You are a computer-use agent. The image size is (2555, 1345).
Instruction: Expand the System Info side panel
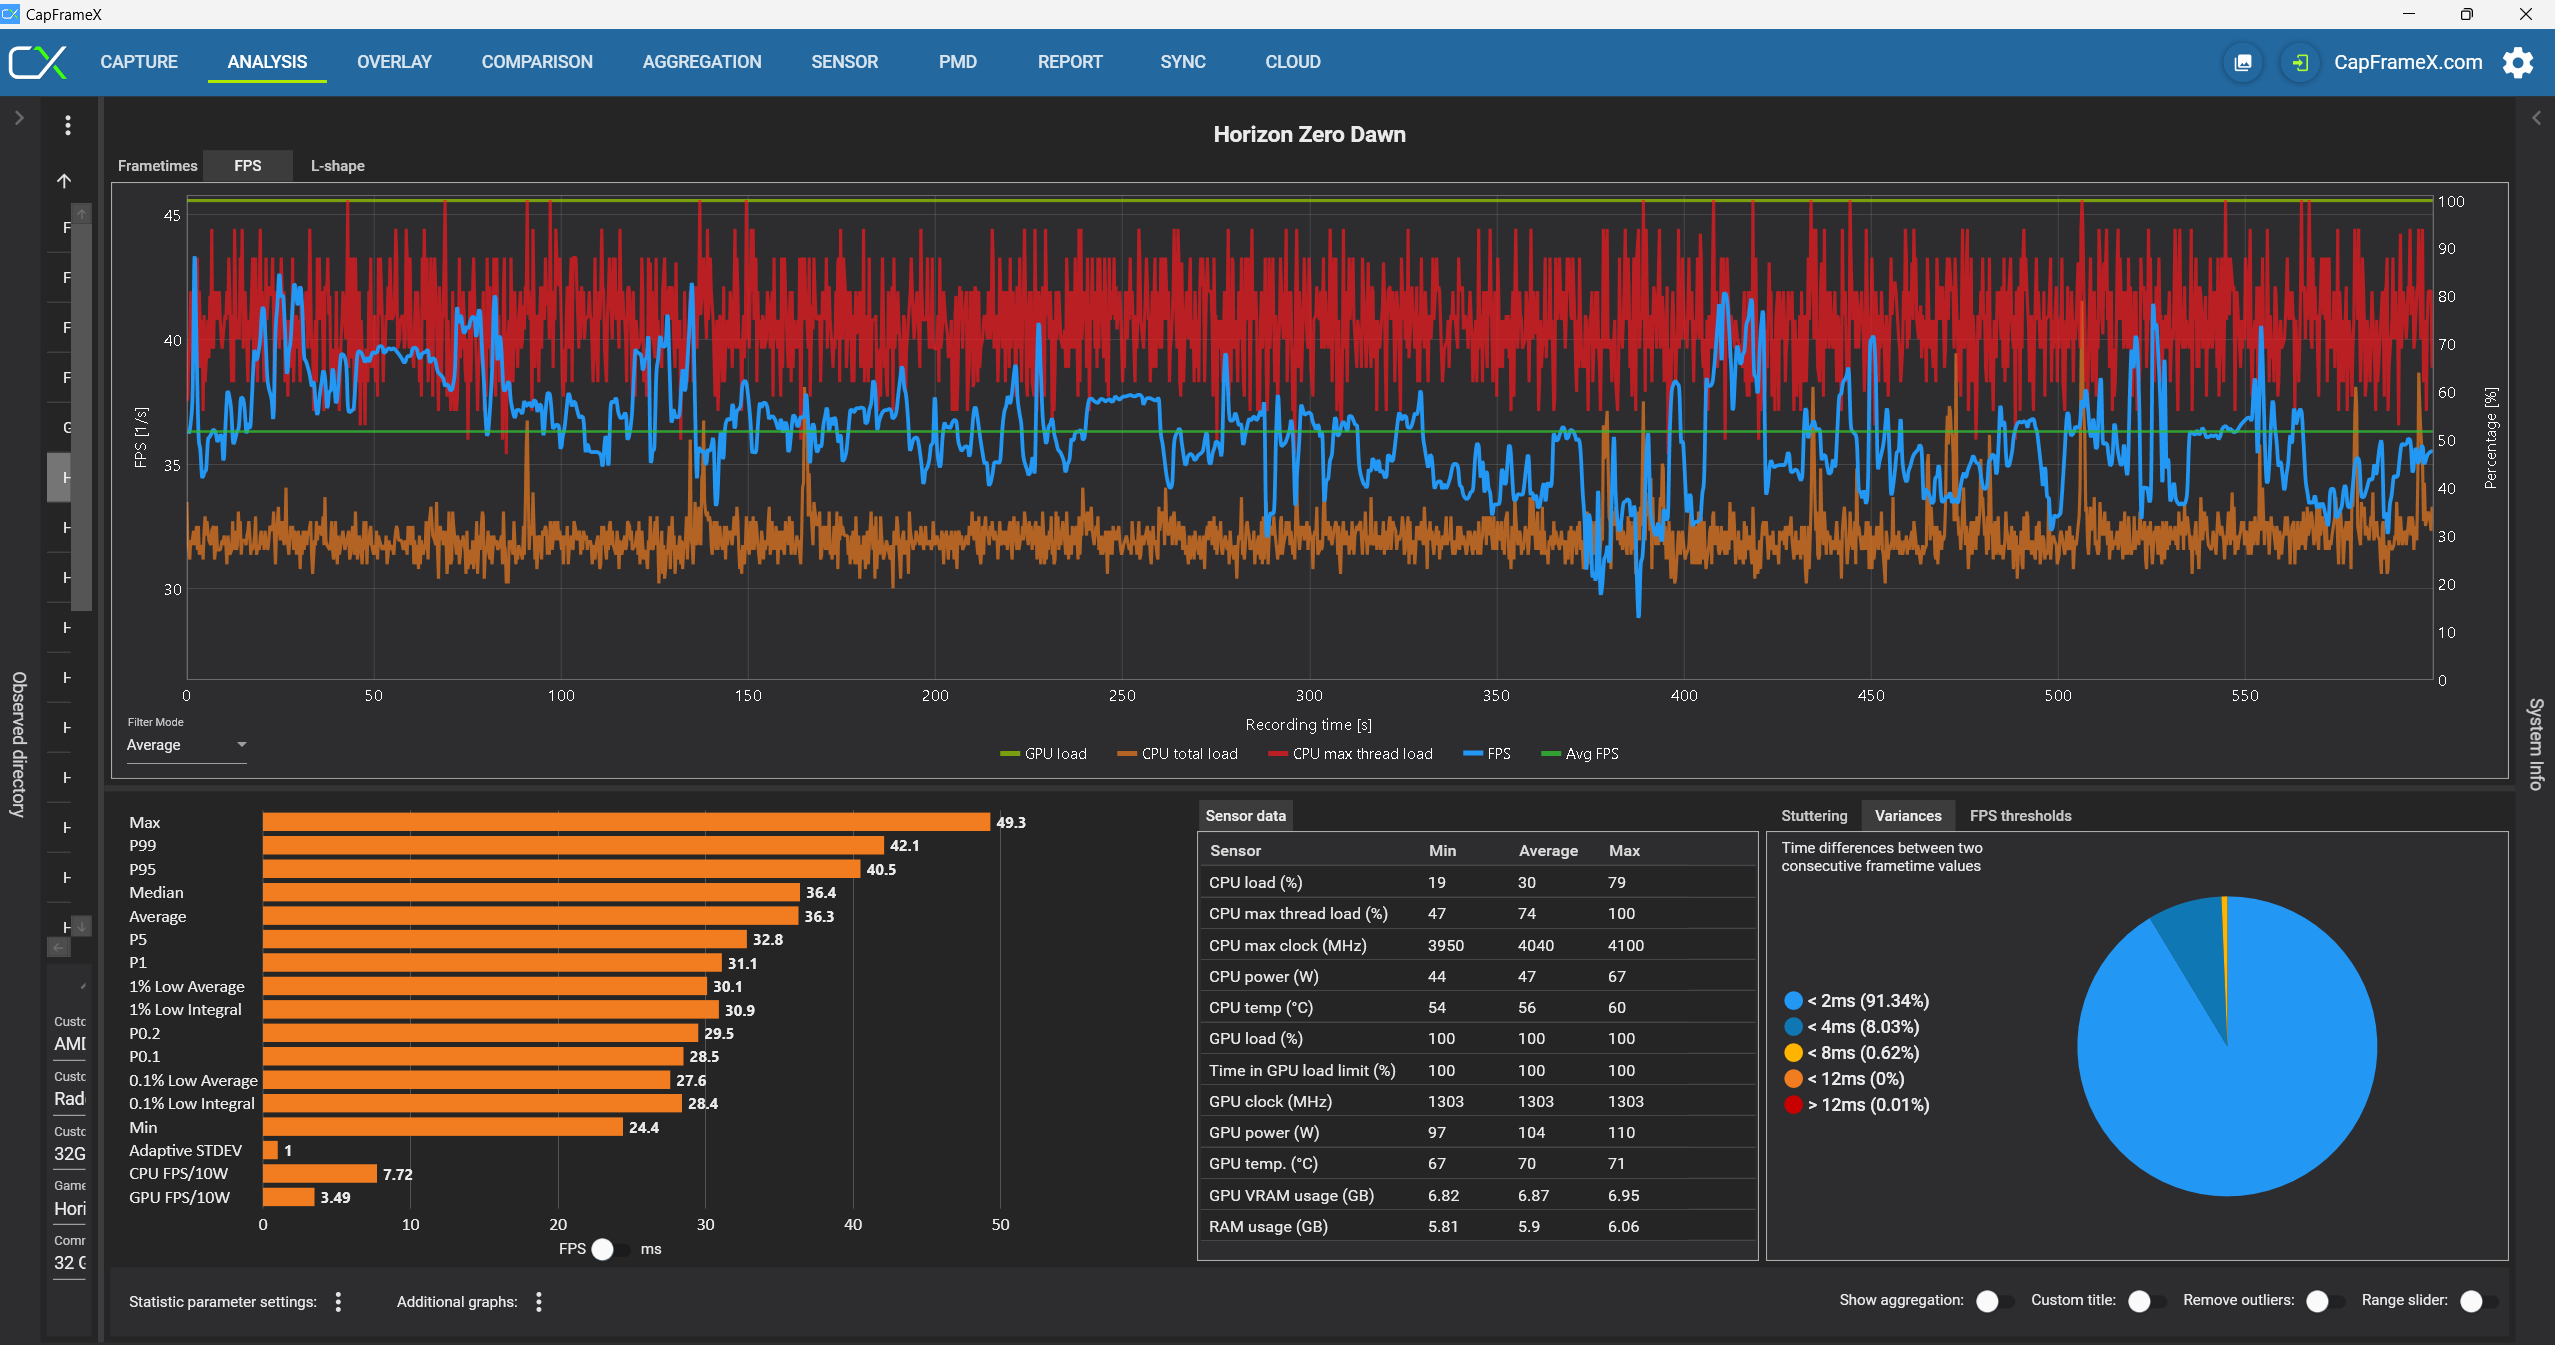pyautogui.click(x=2536, y=118)
